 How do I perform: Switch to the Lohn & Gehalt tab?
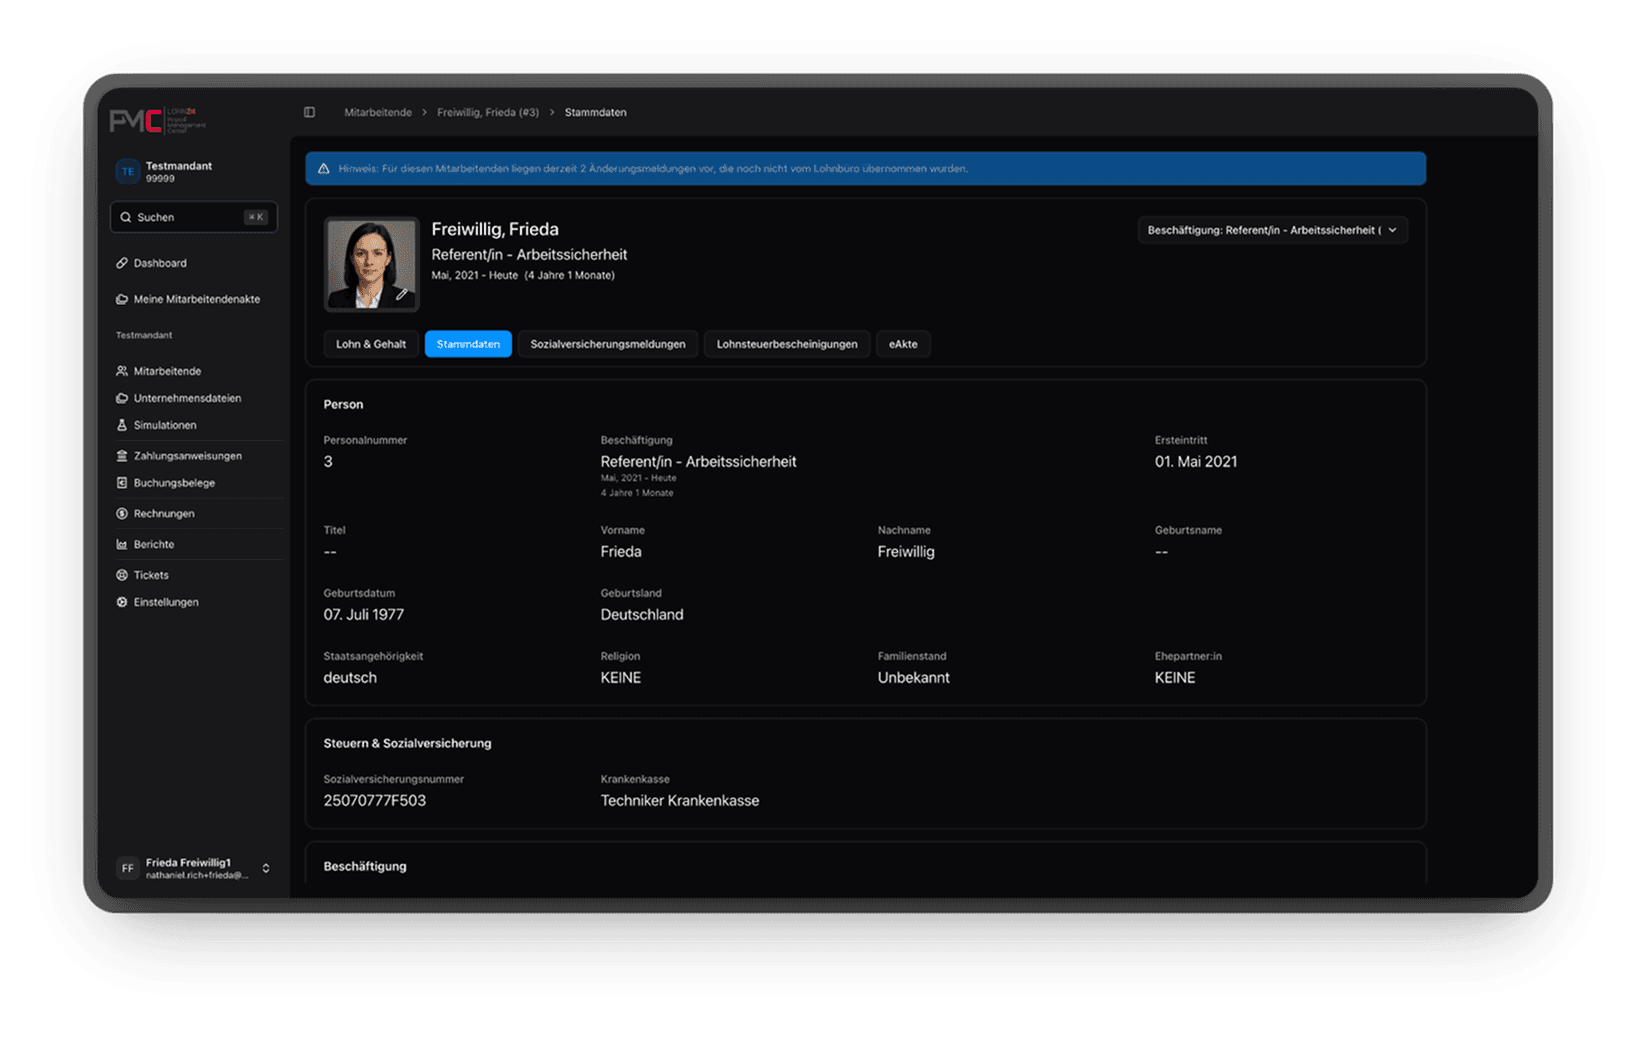371,344
